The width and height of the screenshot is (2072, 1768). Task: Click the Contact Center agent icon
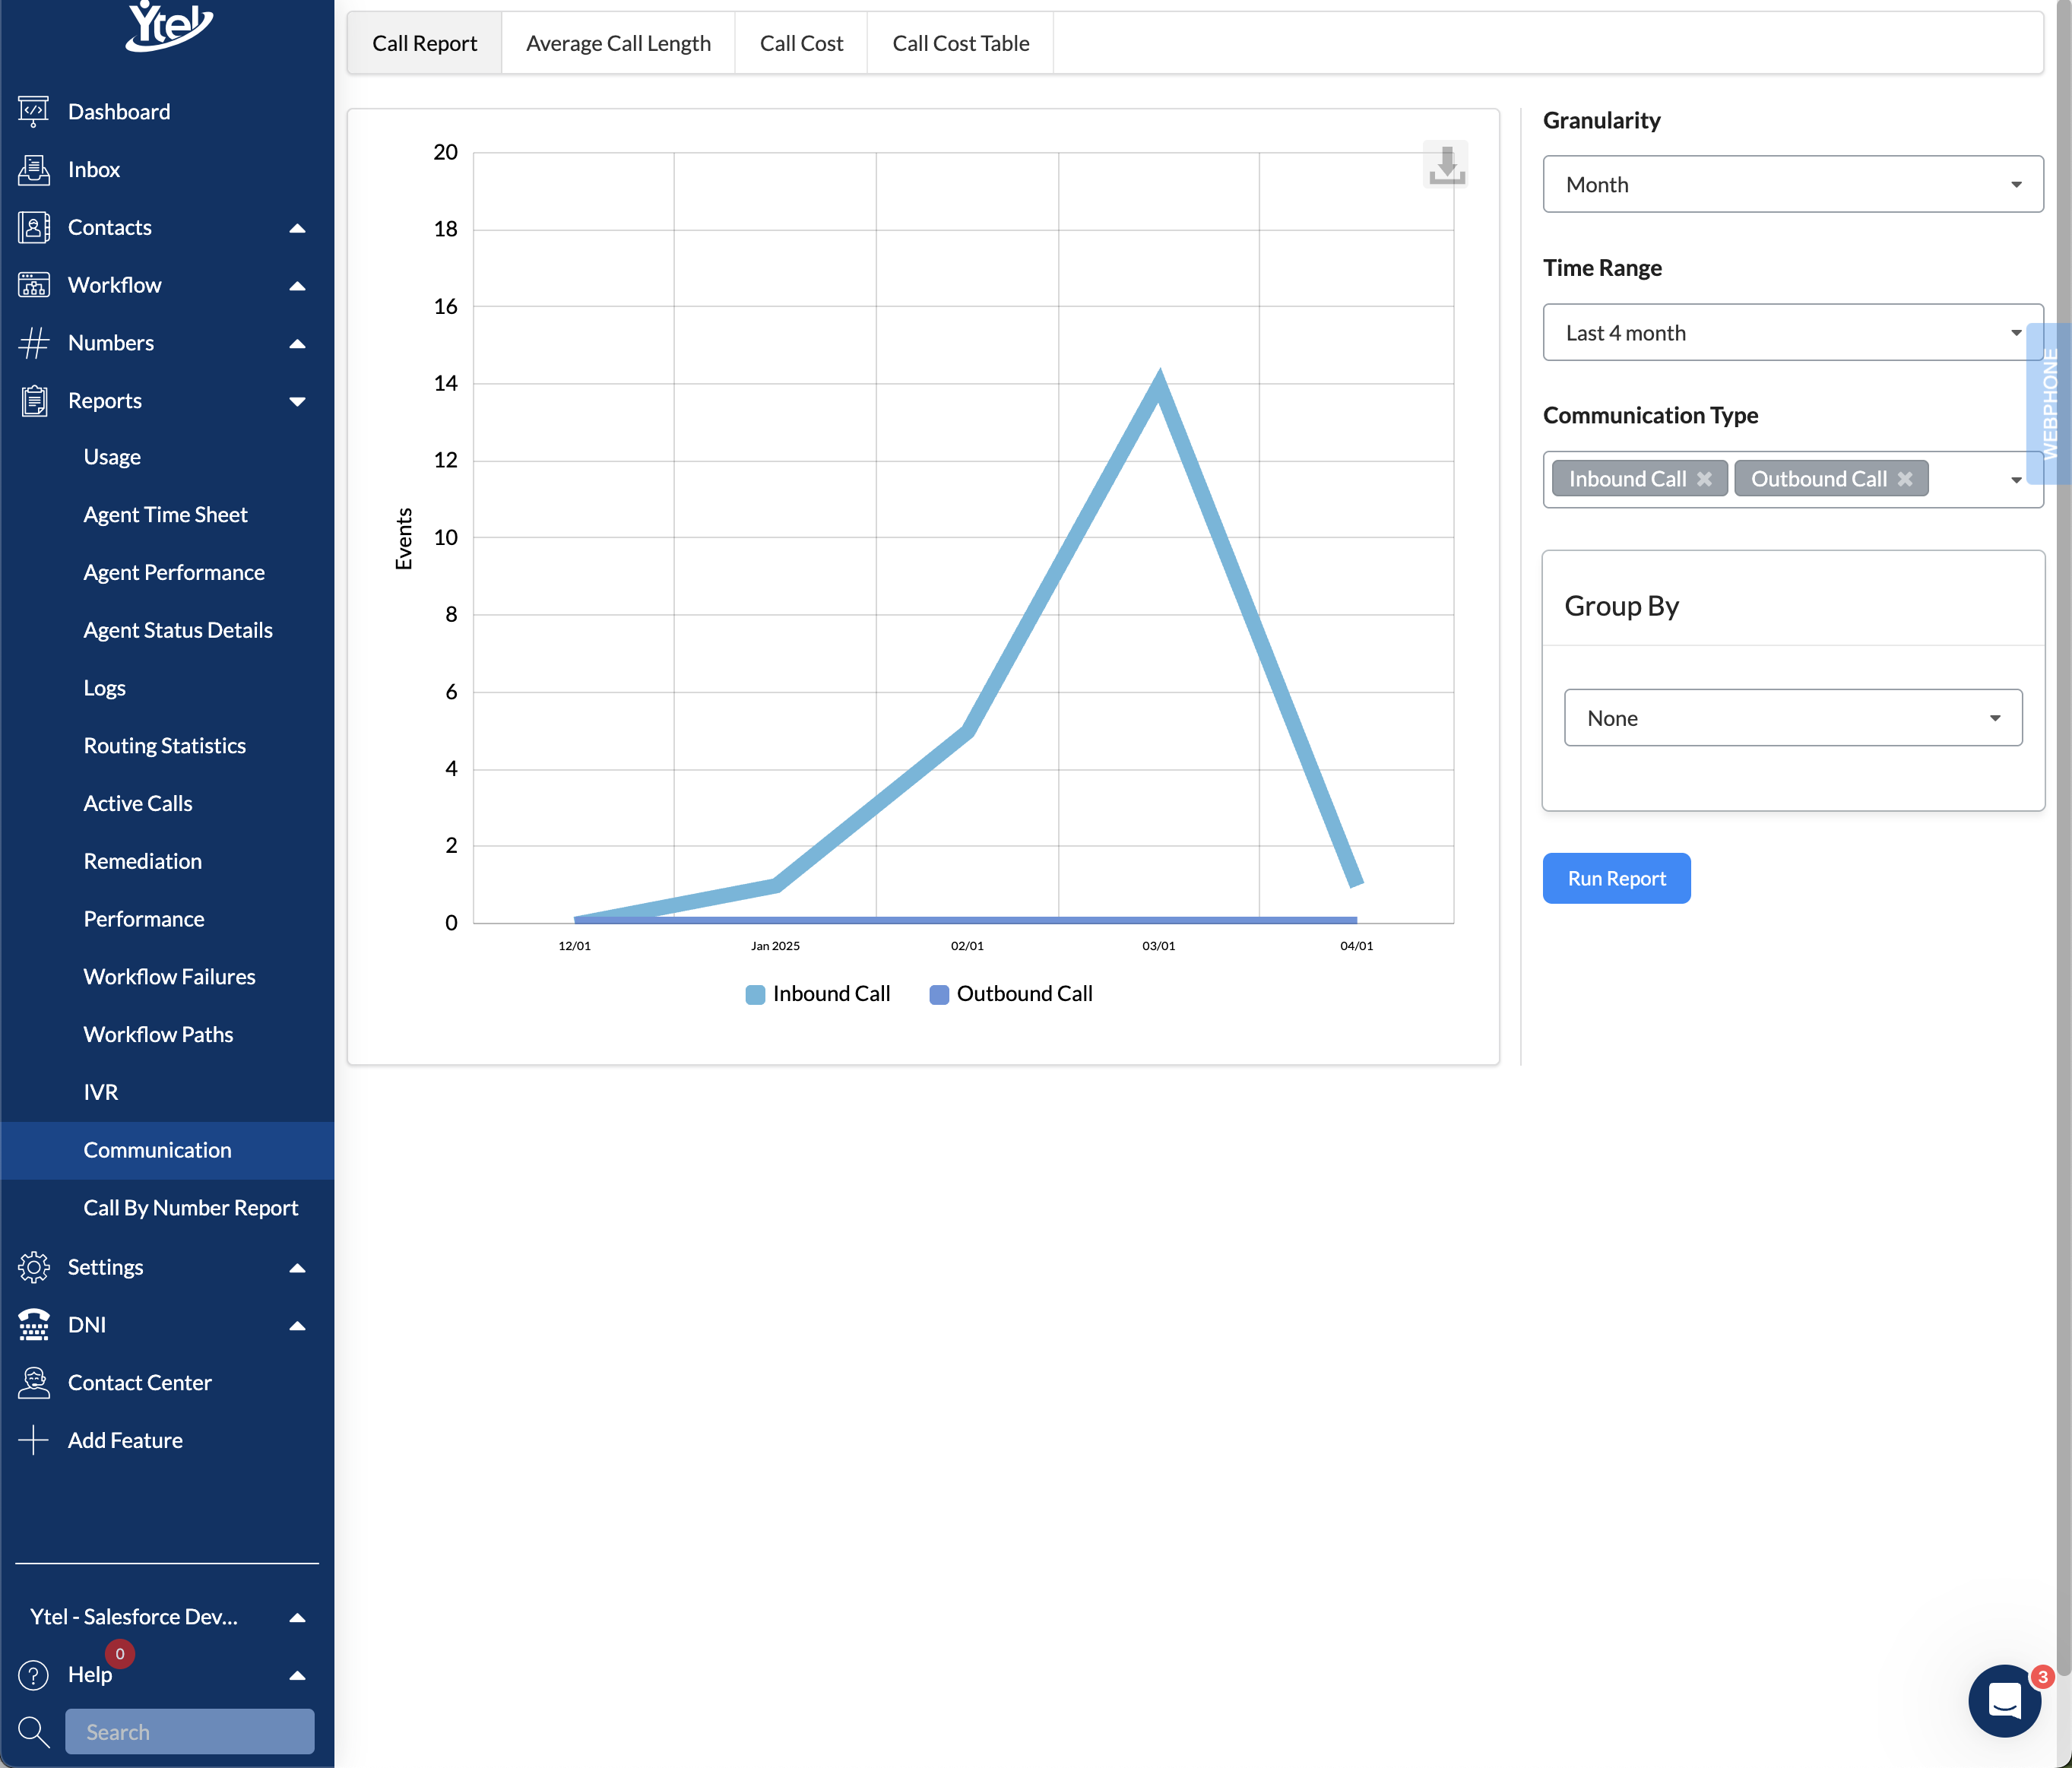point(33,1382)
